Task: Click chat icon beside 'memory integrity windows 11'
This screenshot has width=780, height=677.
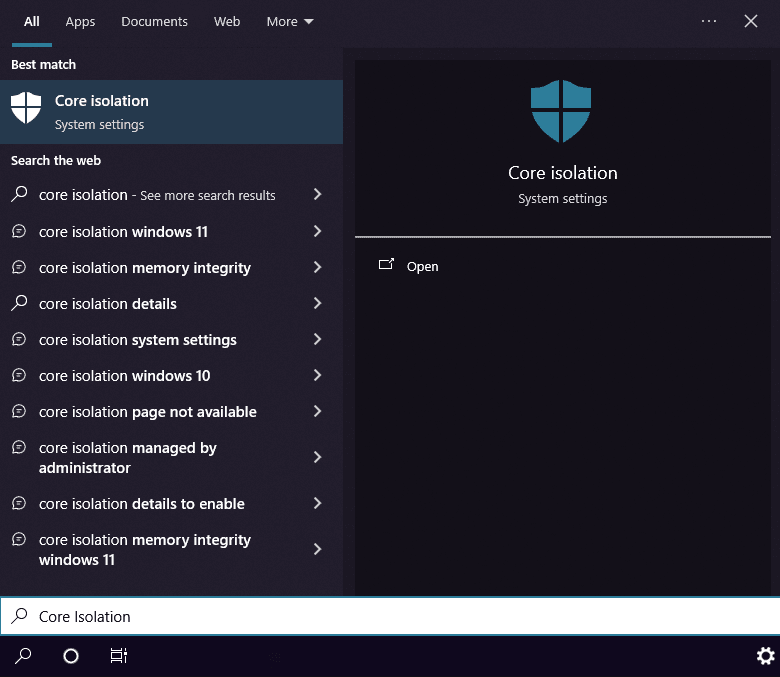Action: (x=19, y=539)
